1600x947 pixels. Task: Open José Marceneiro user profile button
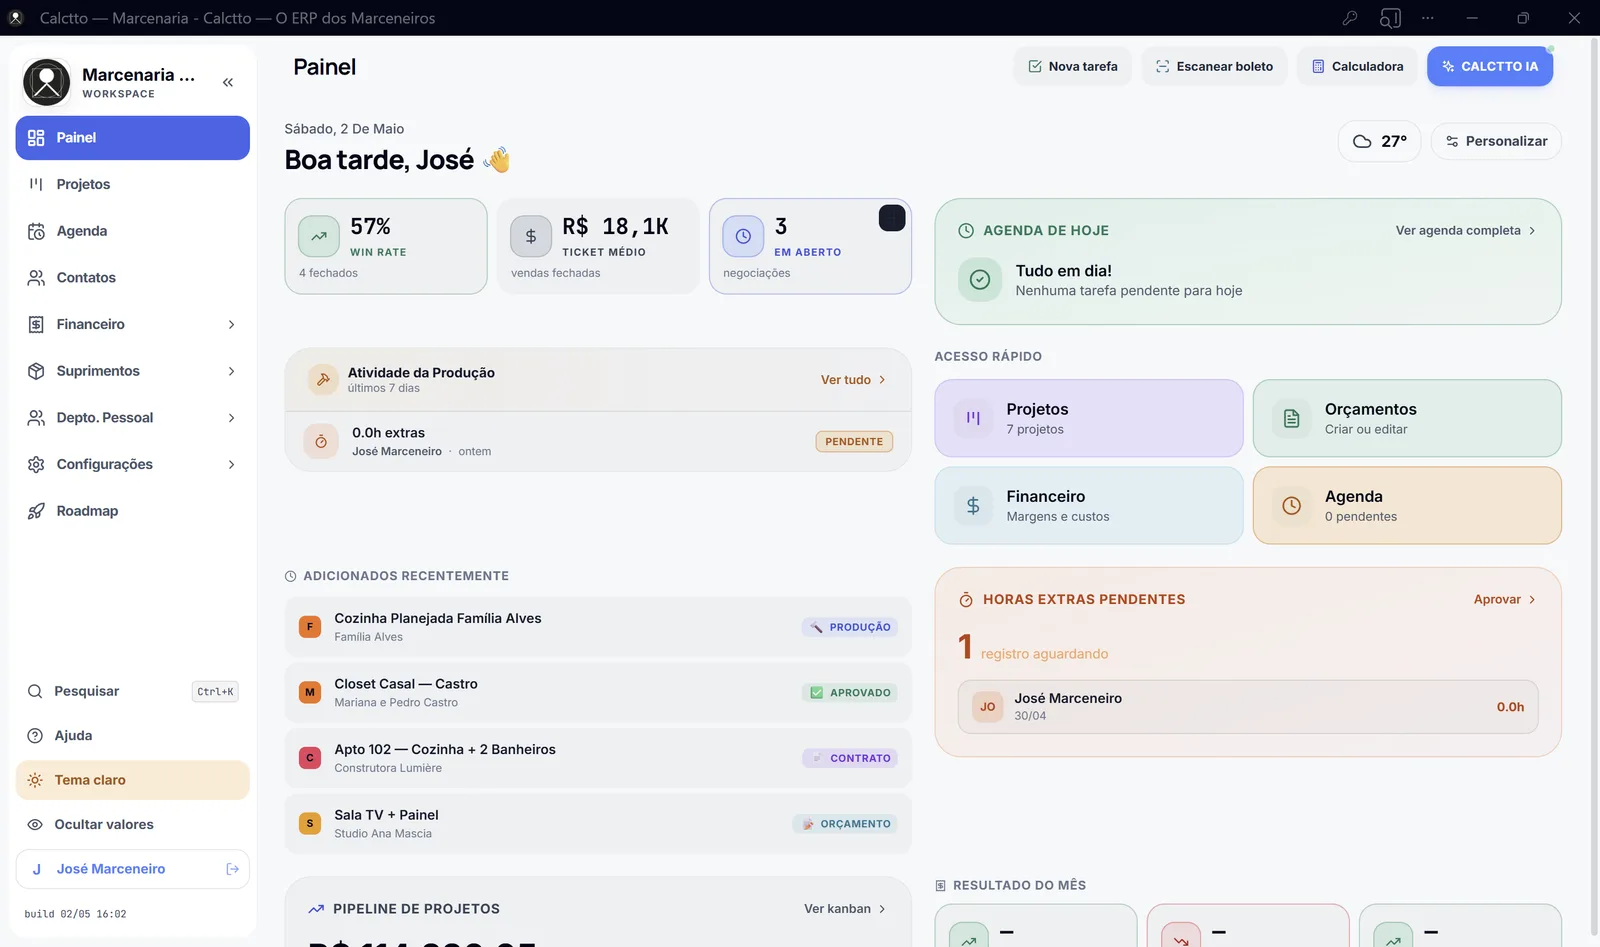133,869
